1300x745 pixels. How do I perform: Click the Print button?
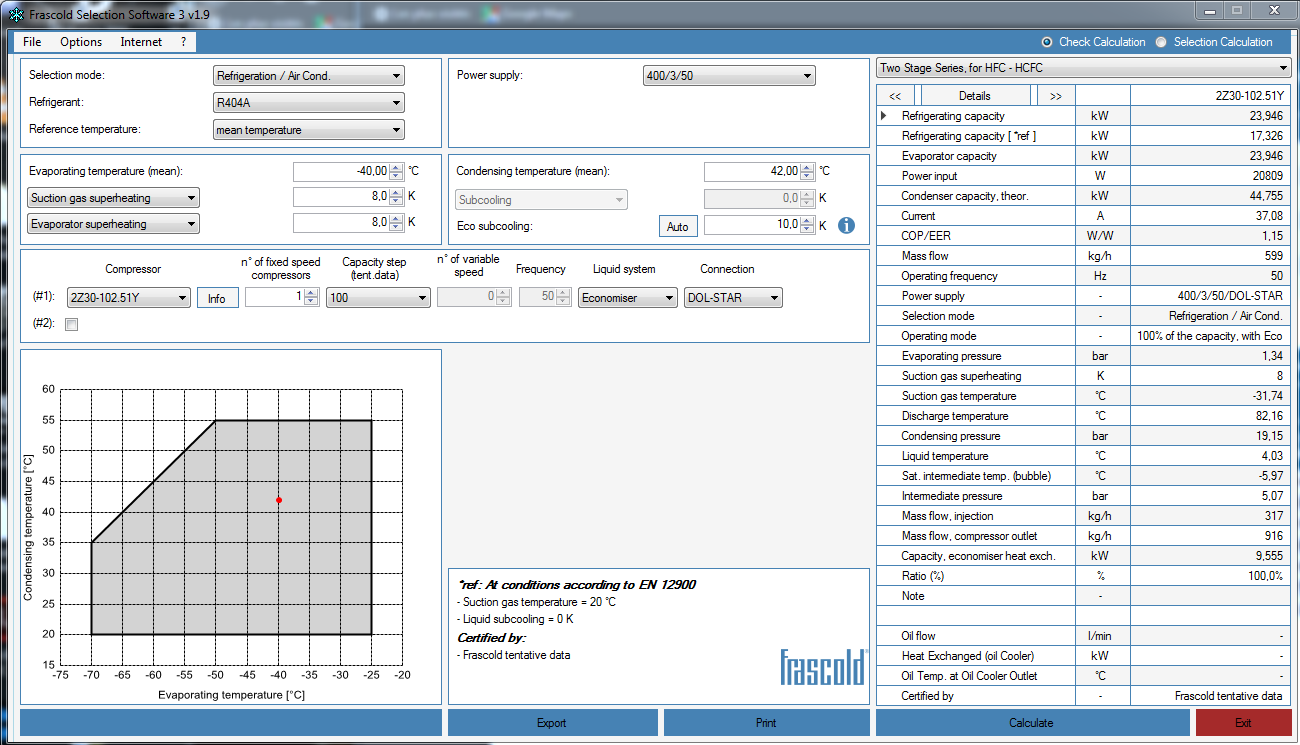click(766, 723)
